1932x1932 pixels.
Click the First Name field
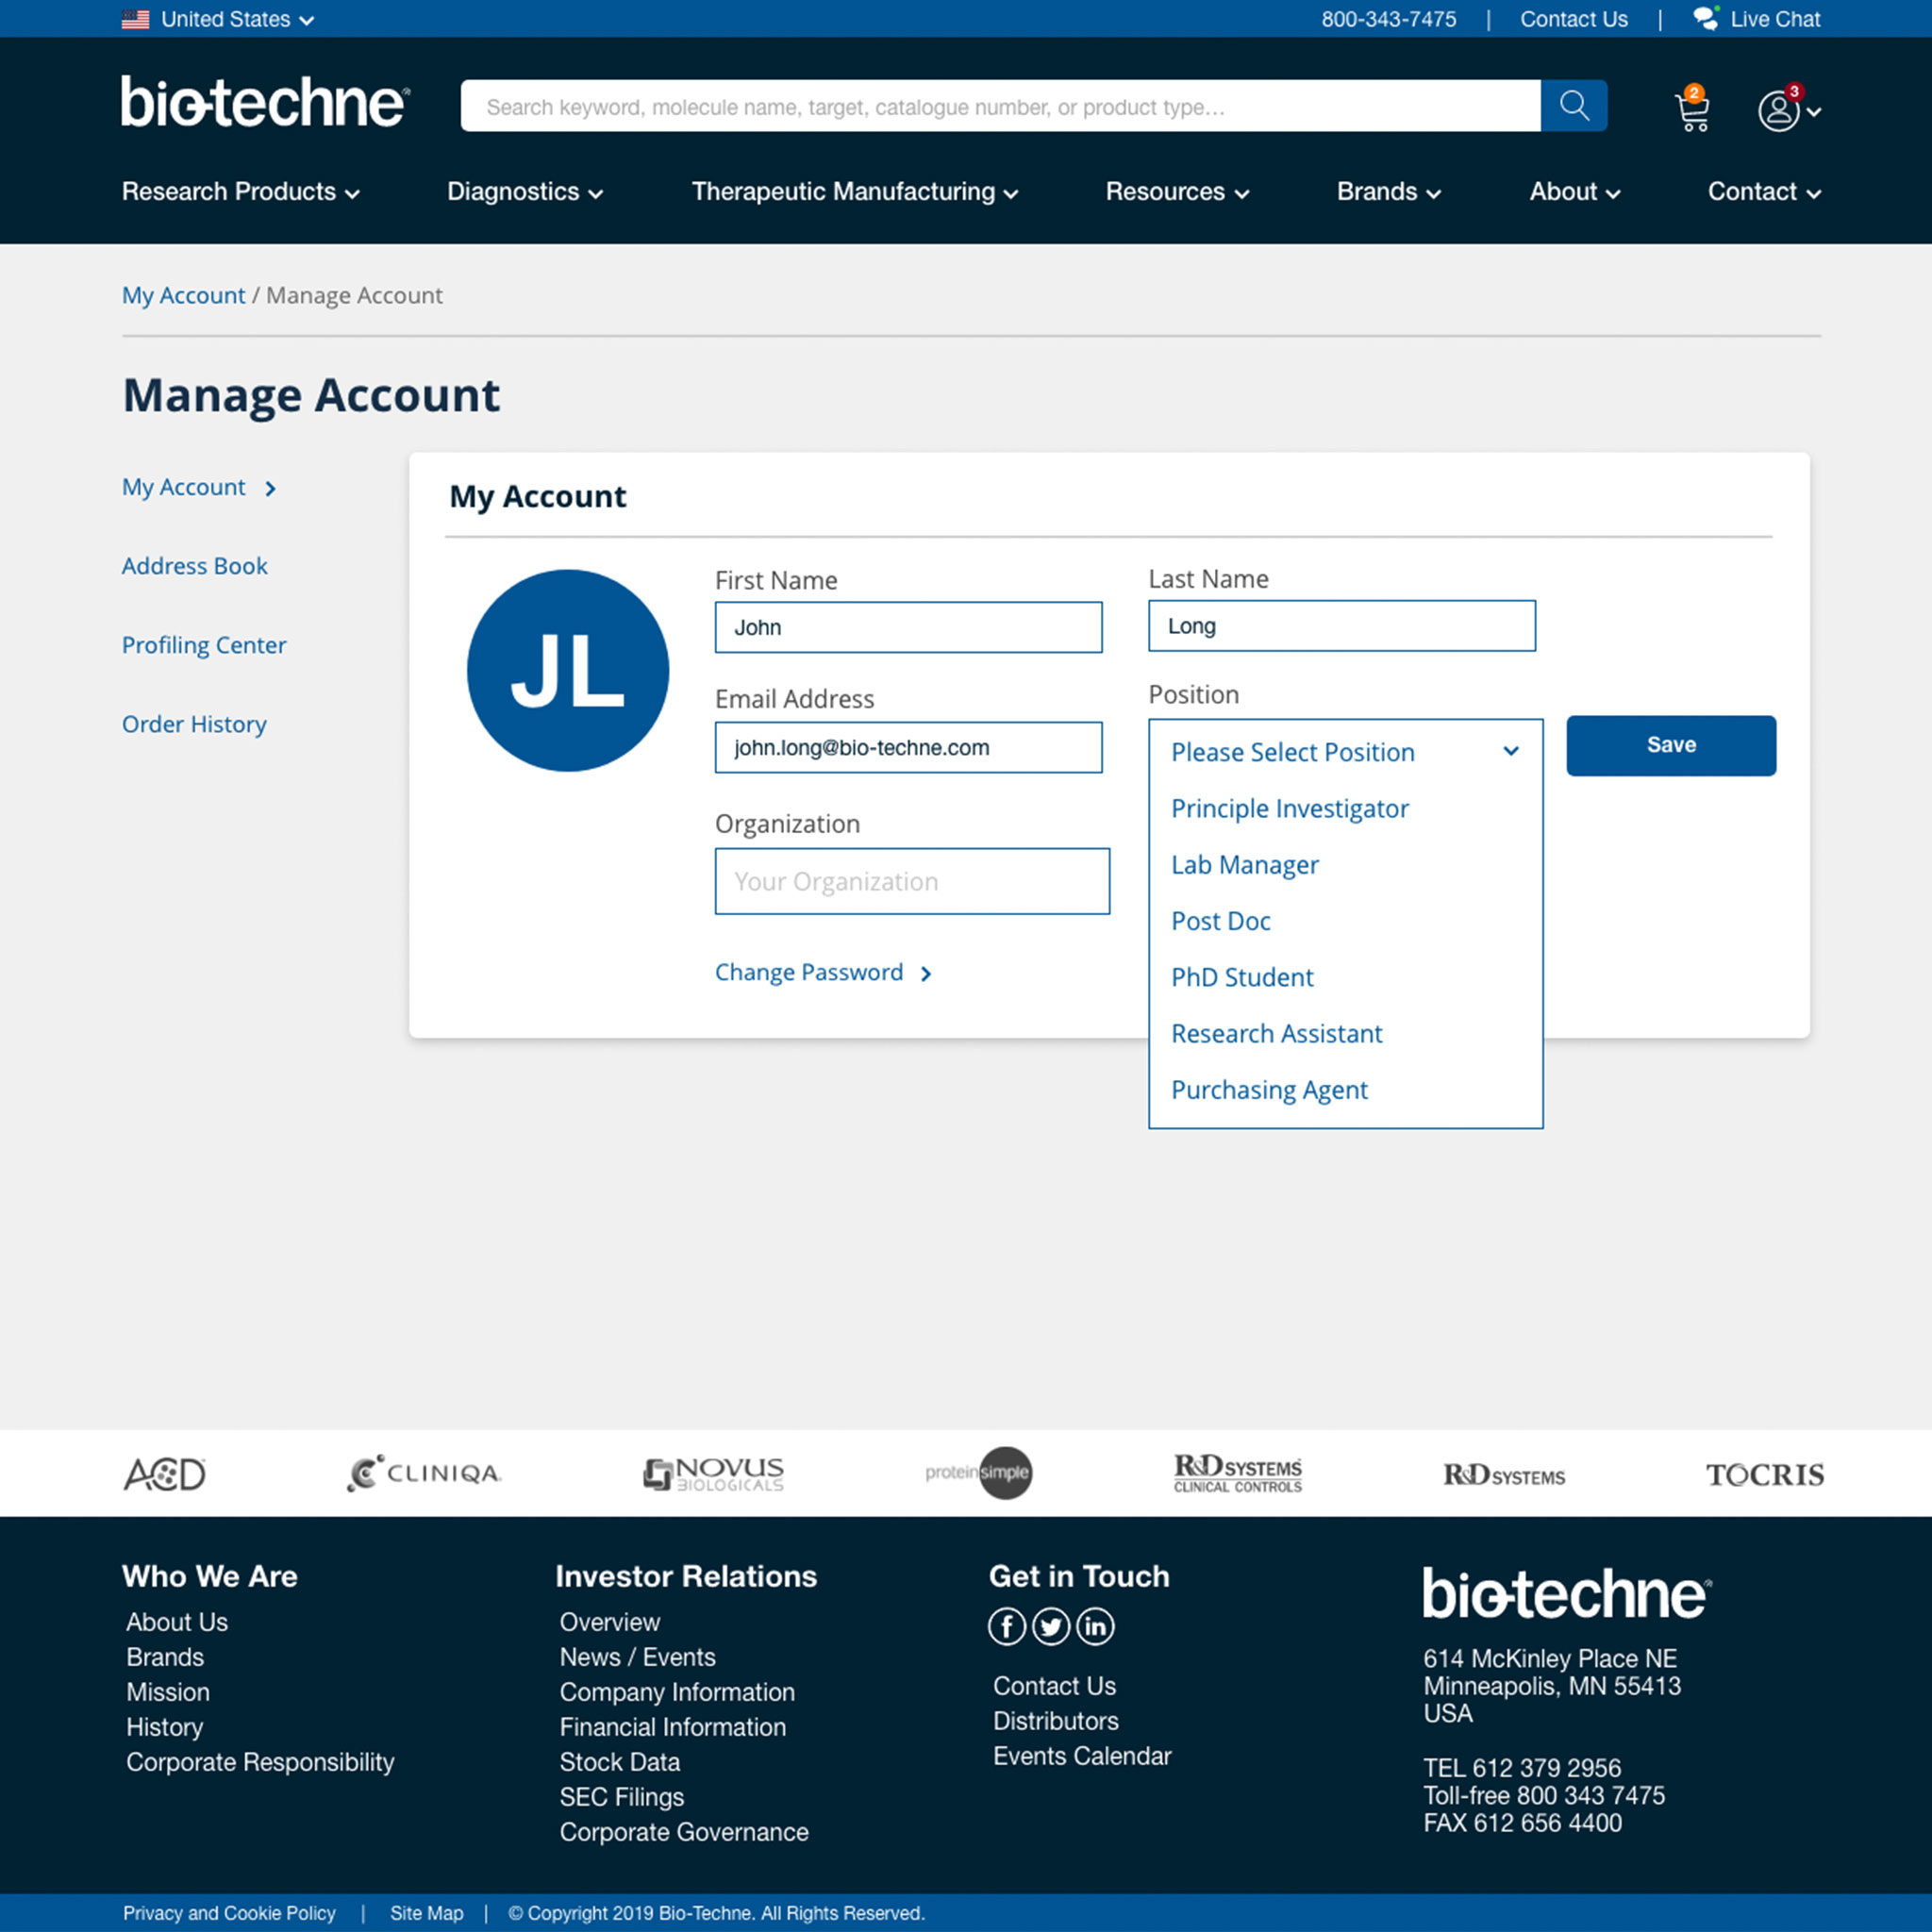[x=908, y=627]
